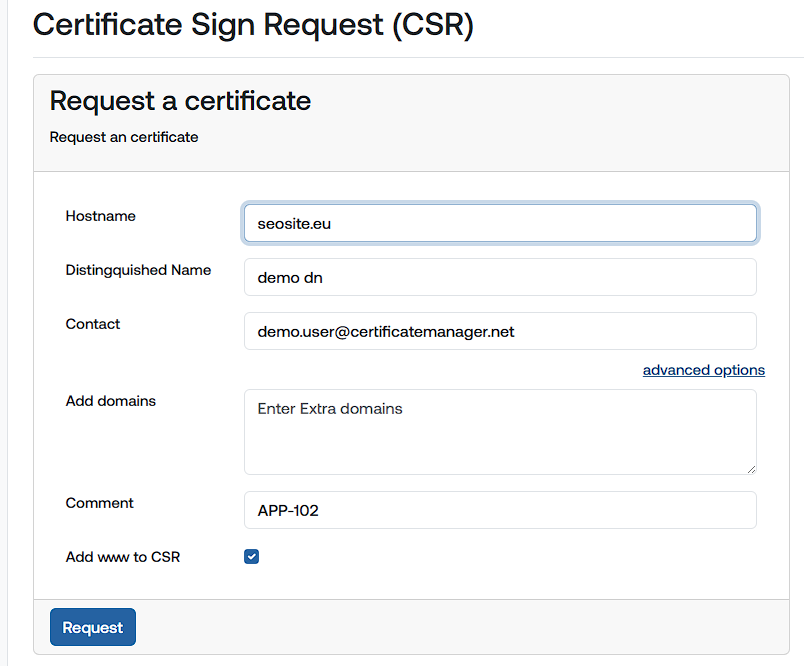Click the textarea resize handle corner
Screen dimensions: 804x666
pos(750,468)
